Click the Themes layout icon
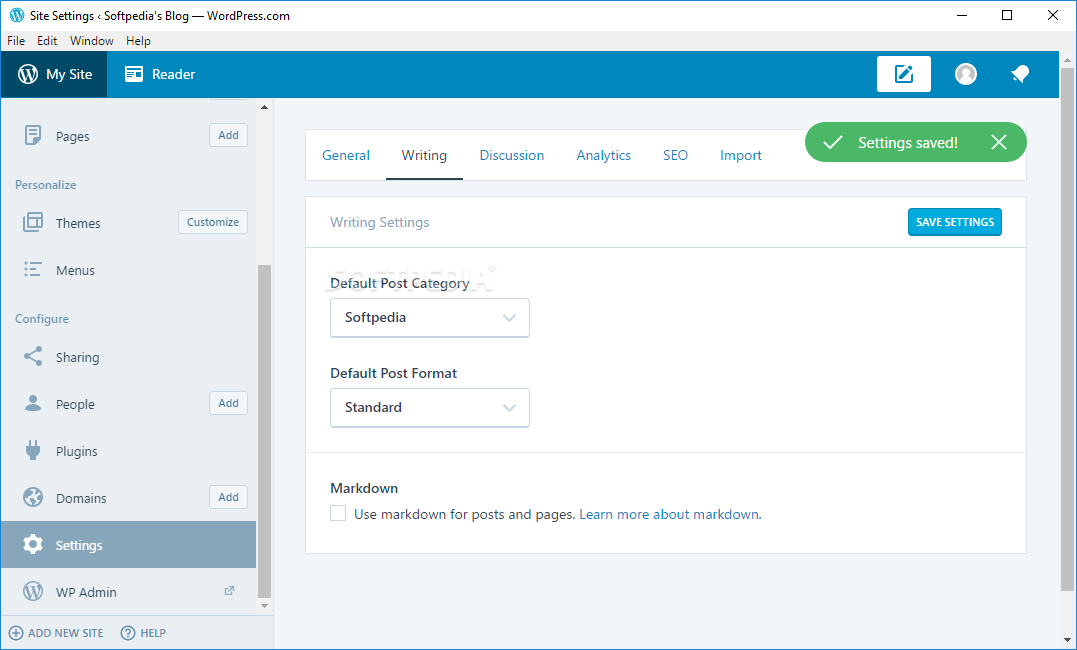The image size is (1077, 650). 33,223
